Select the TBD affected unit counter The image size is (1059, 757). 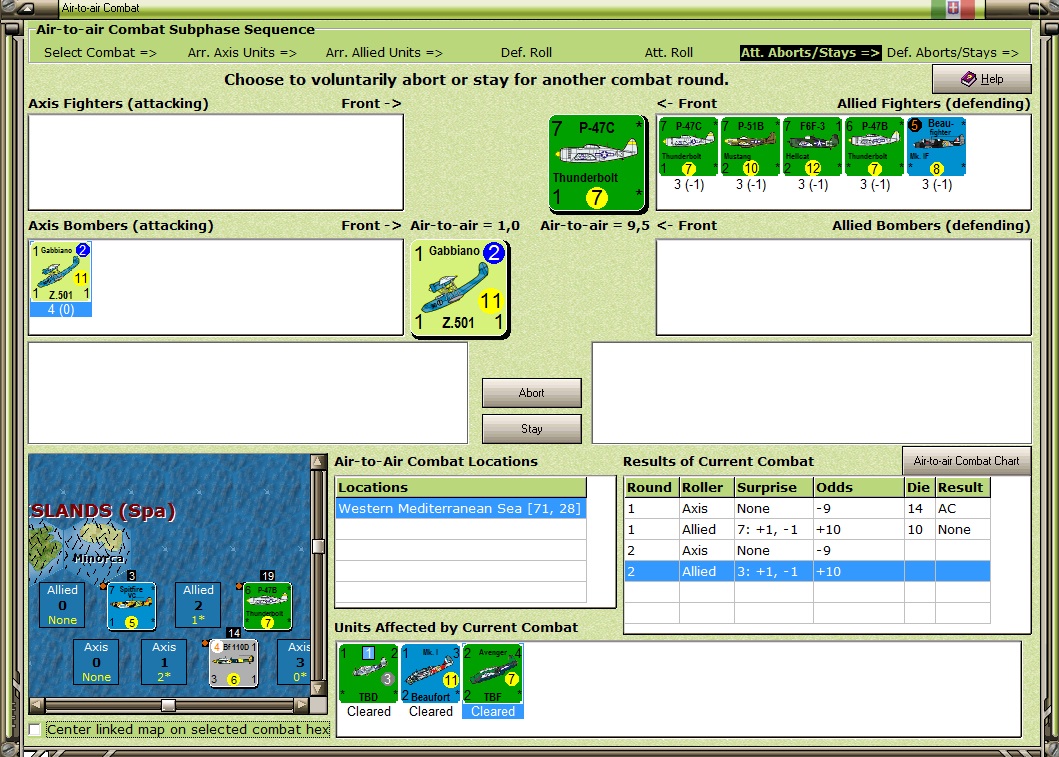click(368, 673)
